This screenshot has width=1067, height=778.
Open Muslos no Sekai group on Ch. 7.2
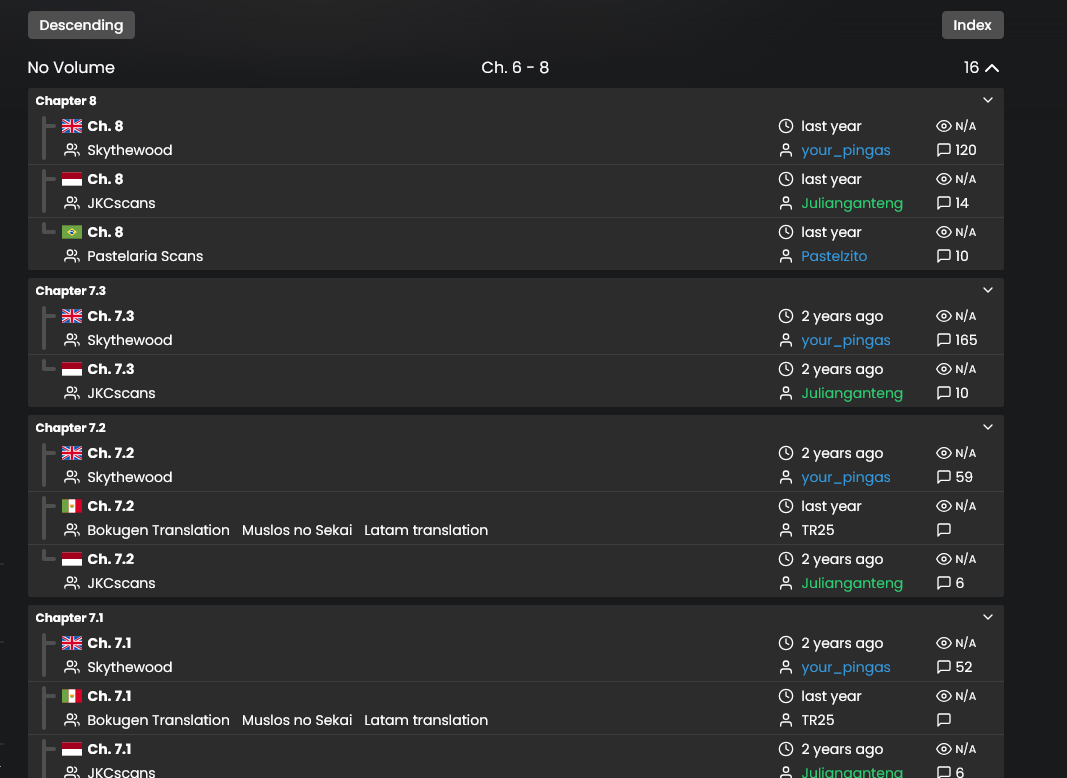click(x=297, y=530)
